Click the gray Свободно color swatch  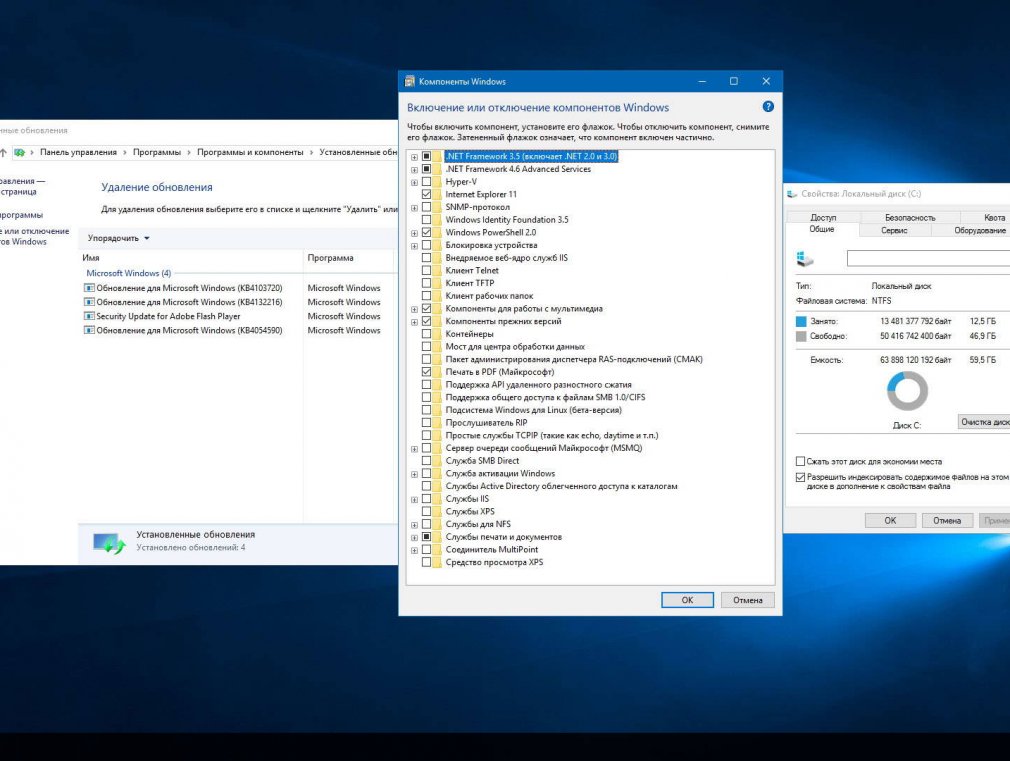tap(801, 336)
